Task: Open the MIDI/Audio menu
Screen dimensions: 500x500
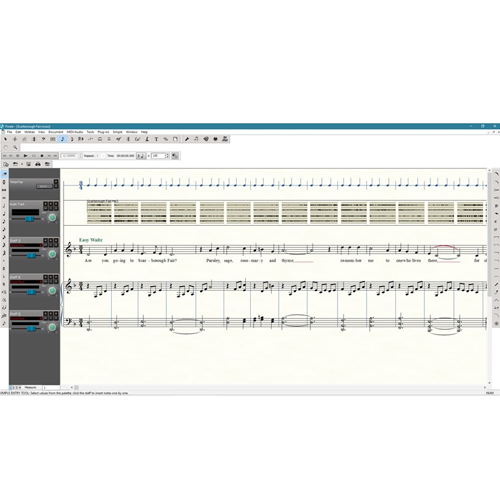Action: point(75,132)
